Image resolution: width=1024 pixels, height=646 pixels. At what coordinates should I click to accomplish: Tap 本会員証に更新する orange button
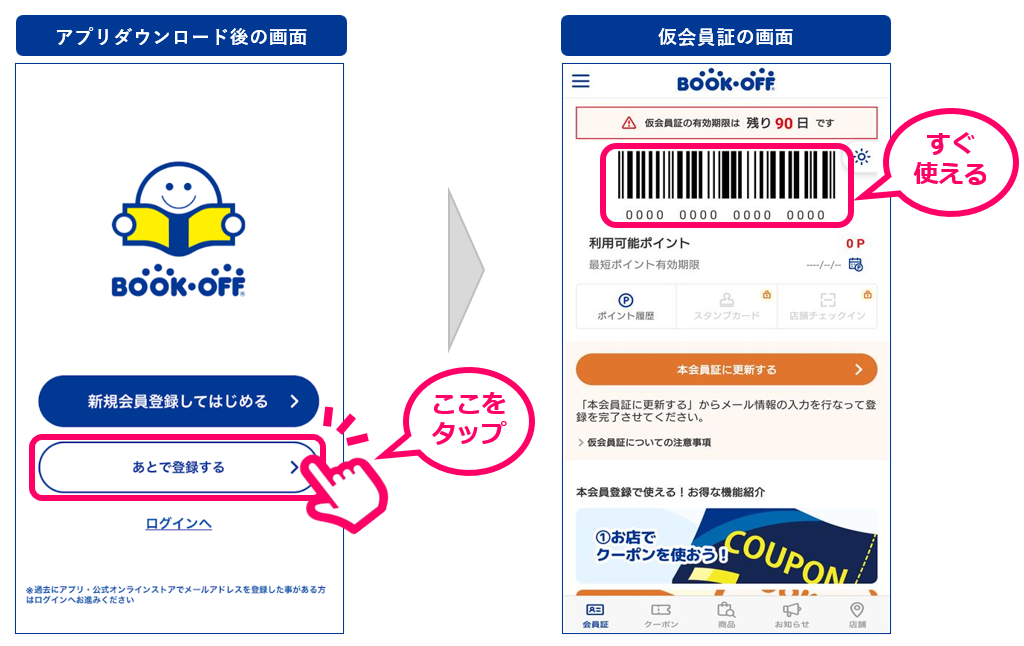point(726,370)
